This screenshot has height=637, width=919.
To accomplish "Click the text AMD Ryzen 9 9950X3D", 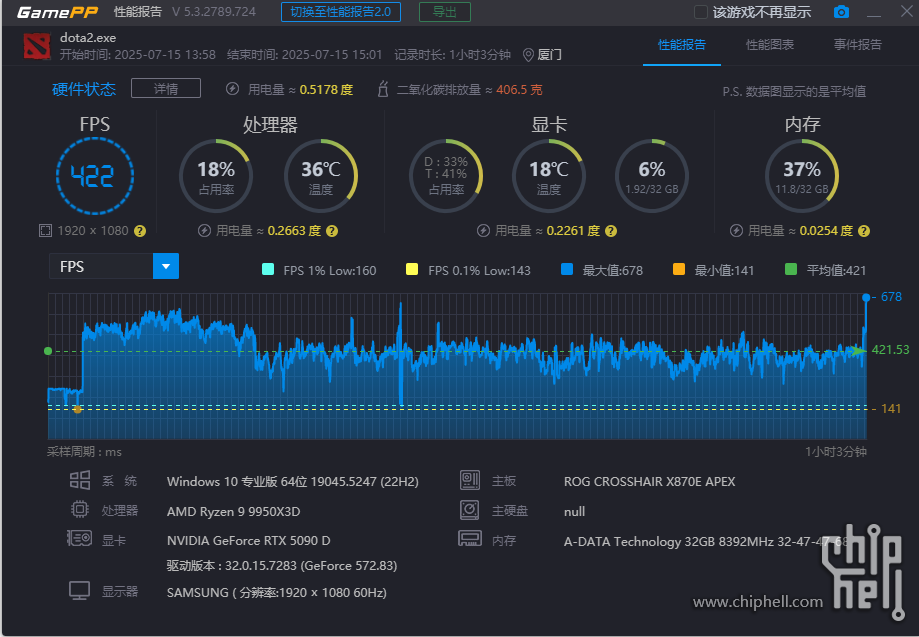I will point(233,512).
